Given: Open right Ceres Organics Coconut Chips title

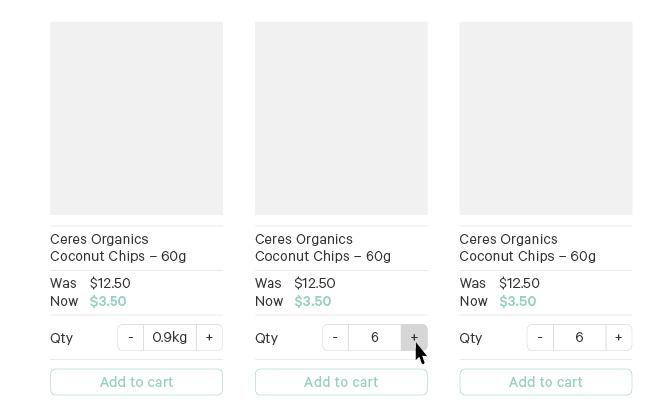Looking at the screenshot, I should (x=527, y=248).
